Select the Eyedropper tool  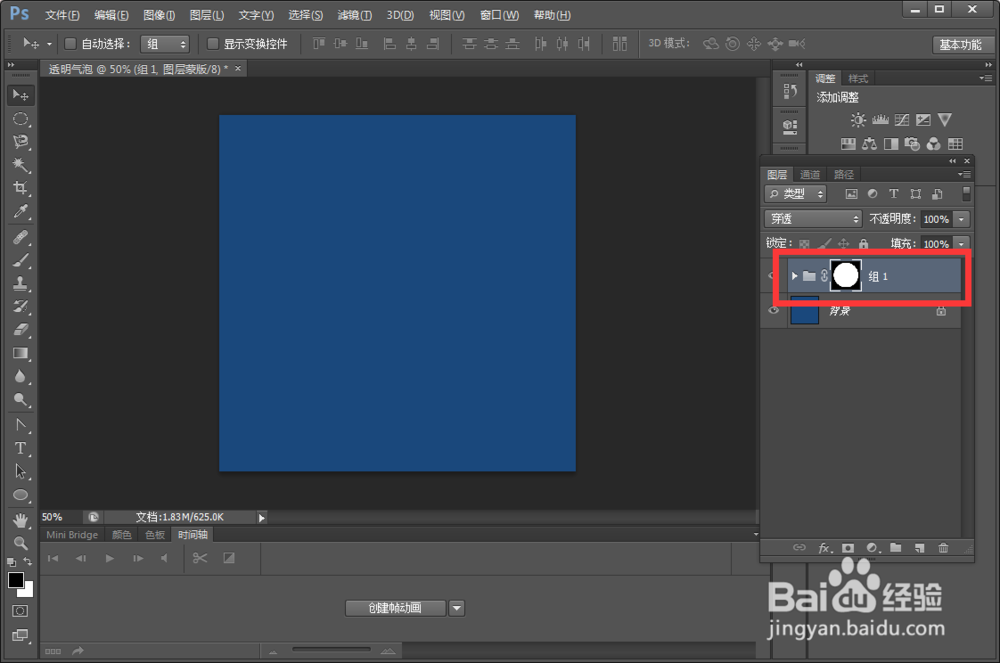click(20, 212)
